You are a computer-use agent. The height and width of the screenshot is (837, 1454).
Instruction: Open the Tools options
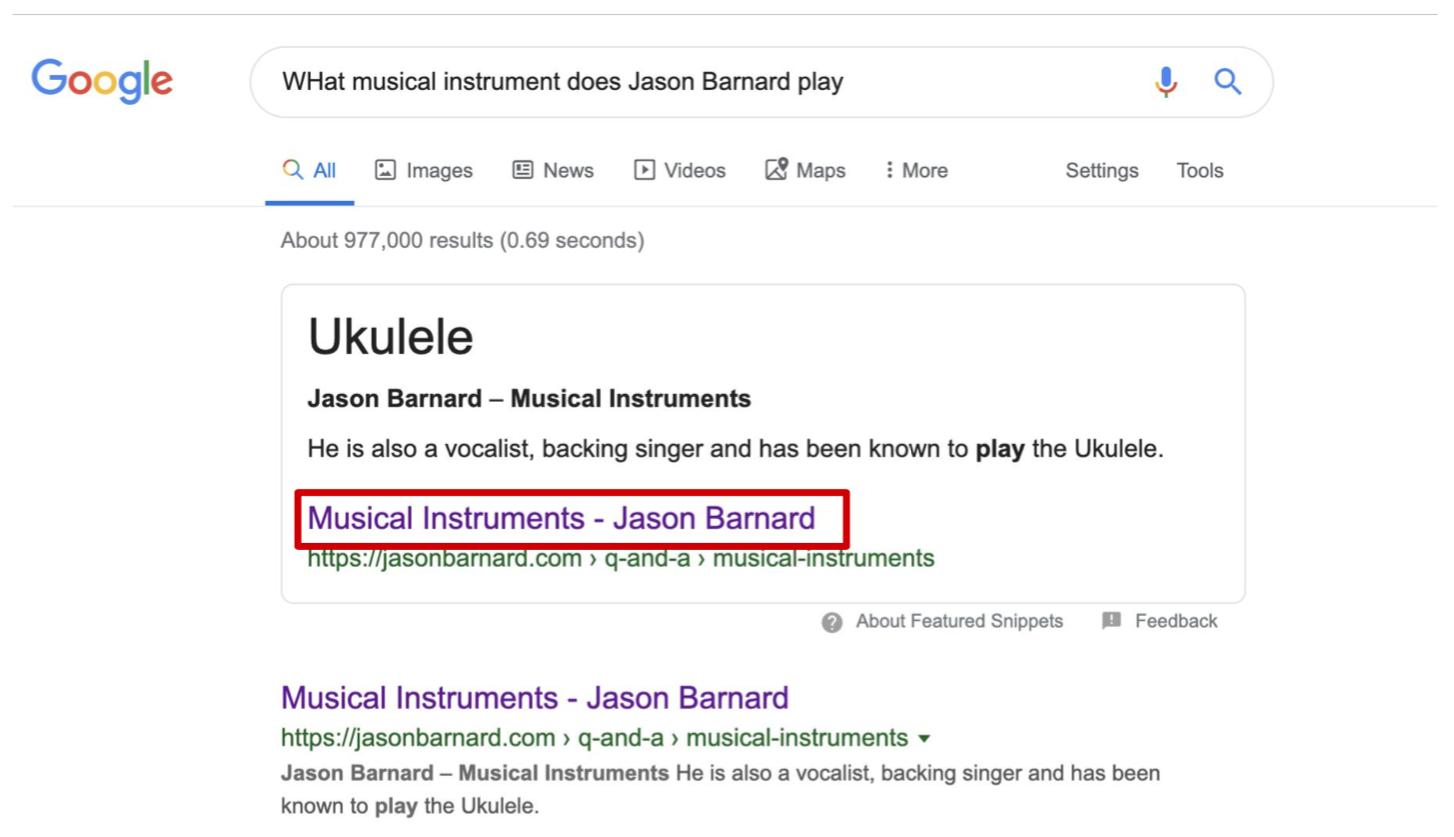click(1200, 171)
